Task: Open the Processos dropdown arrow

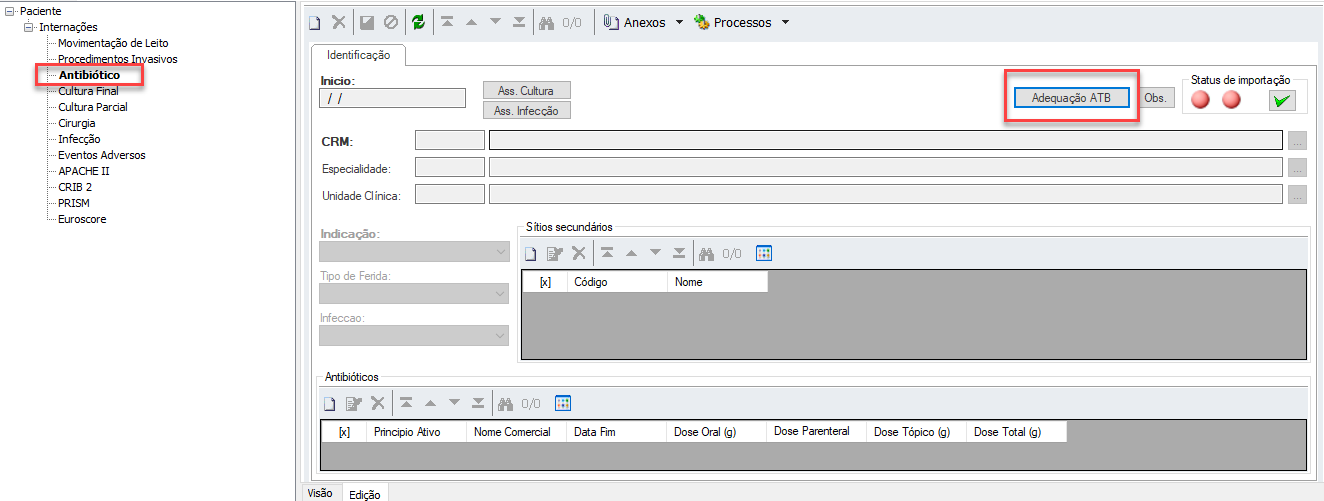Action: point(785,22)
